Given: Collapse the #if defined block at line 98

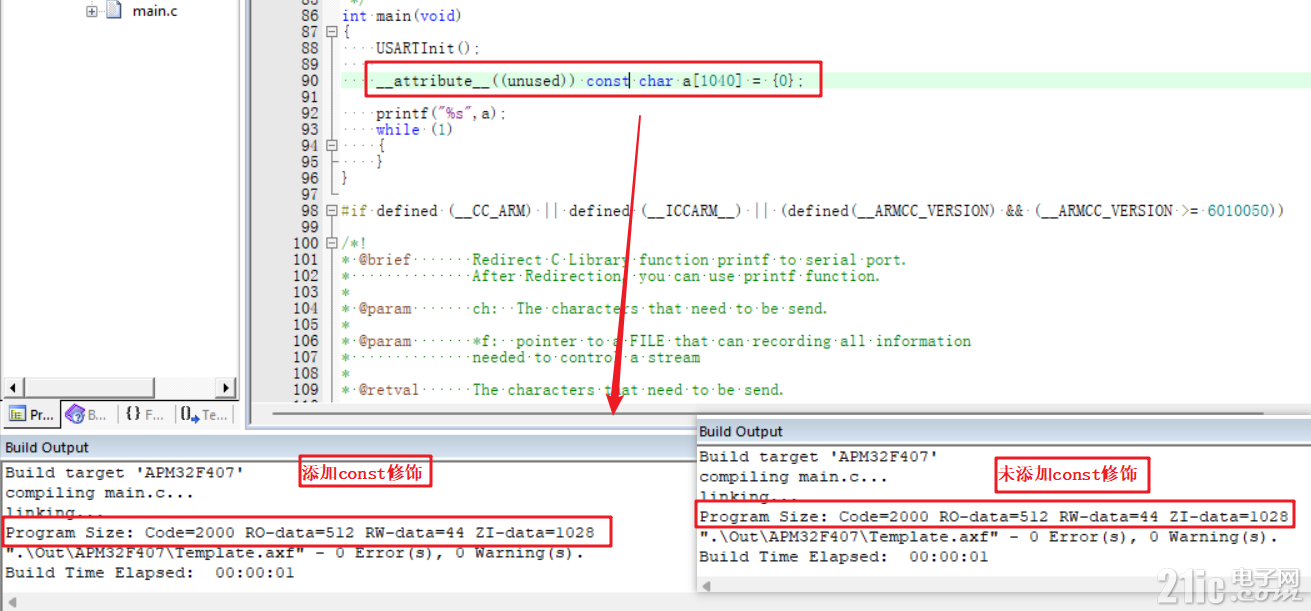Looking at the screenshot, I should click(x=332, y=211).
